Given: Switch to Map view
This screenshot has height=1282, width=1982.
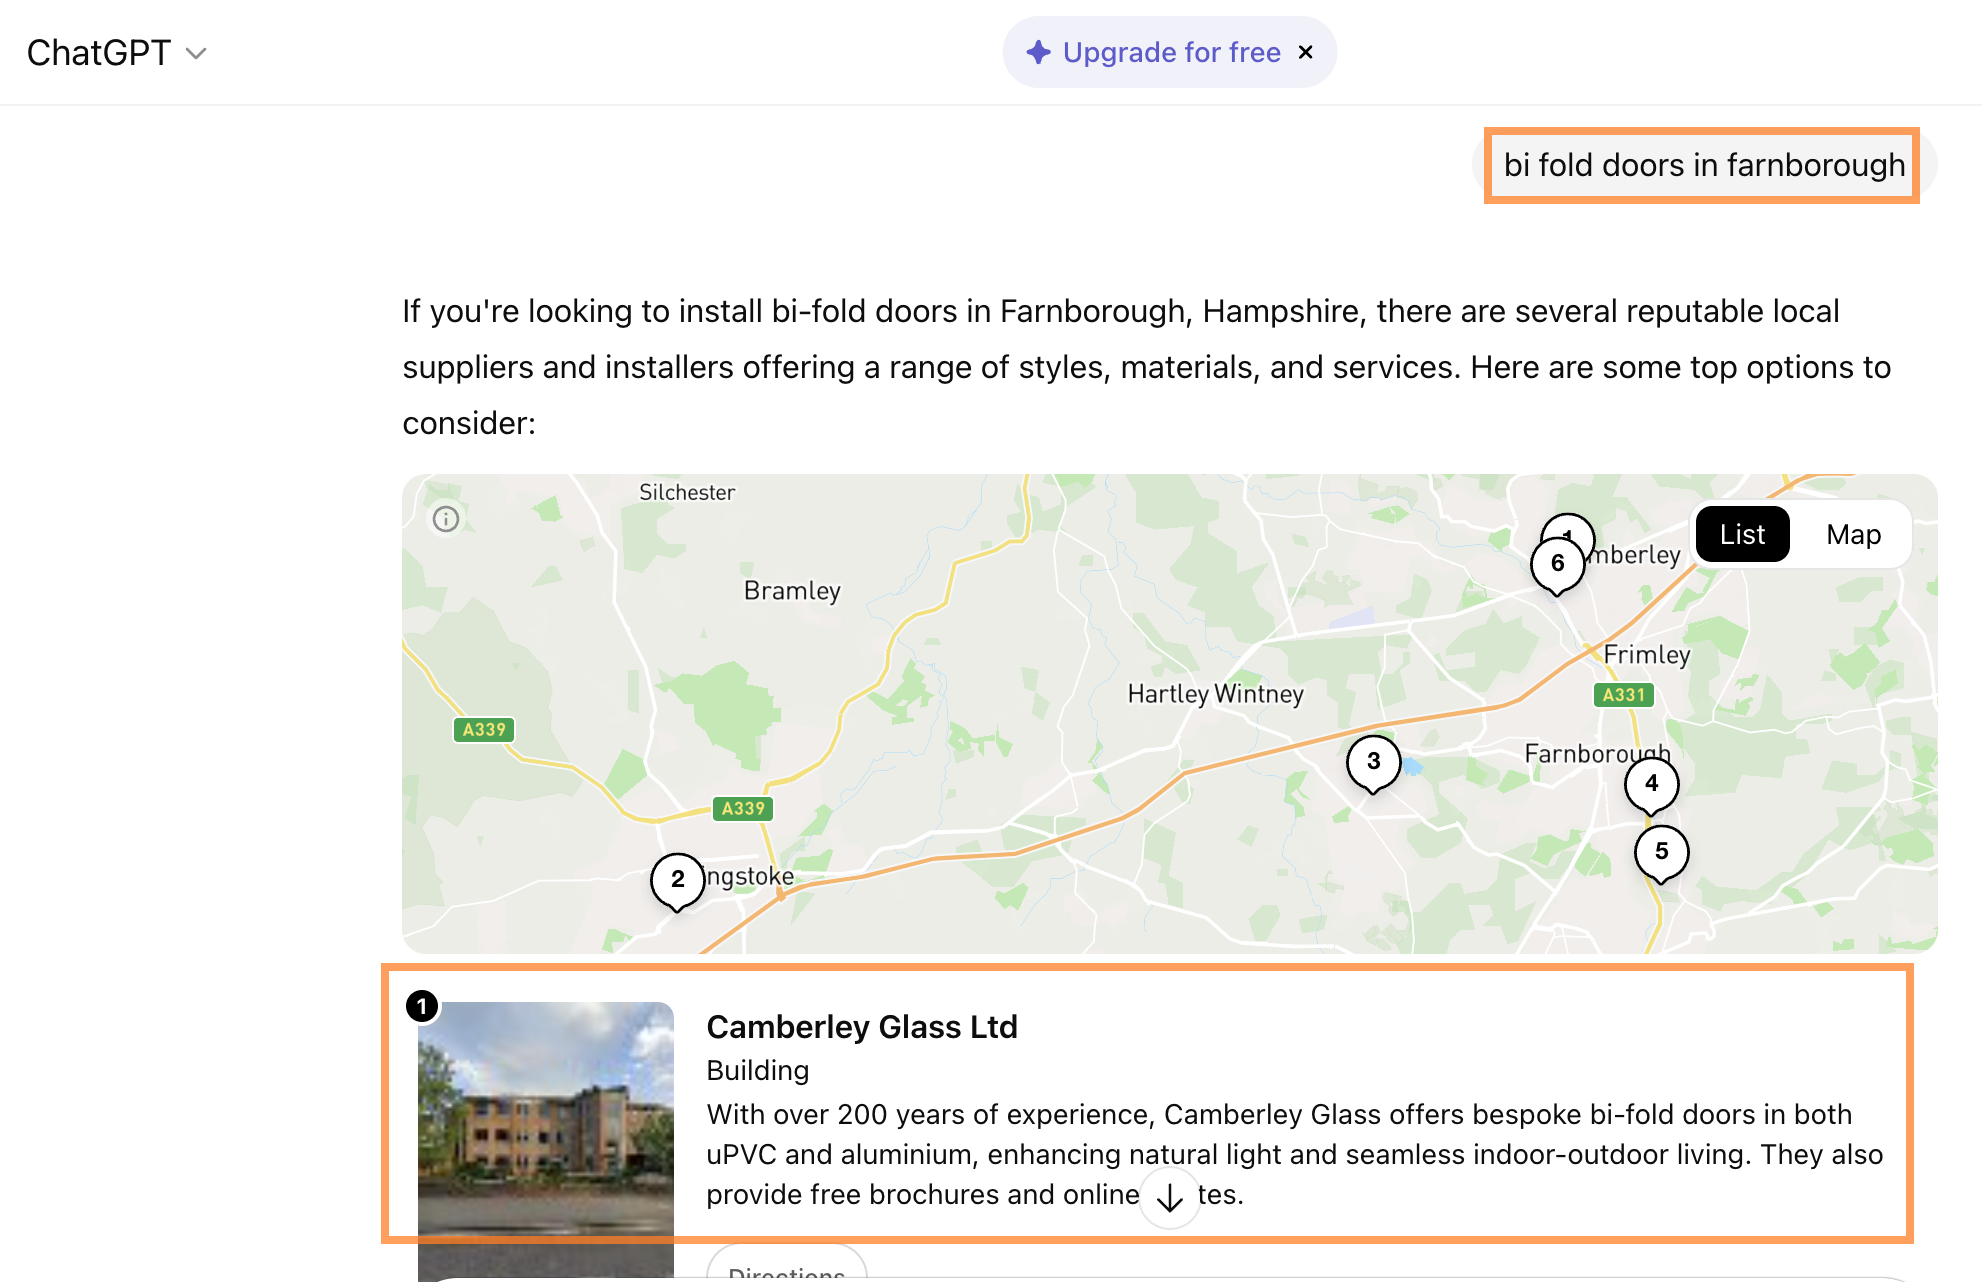Looking at the screenshot, I should click(1853, 535).
